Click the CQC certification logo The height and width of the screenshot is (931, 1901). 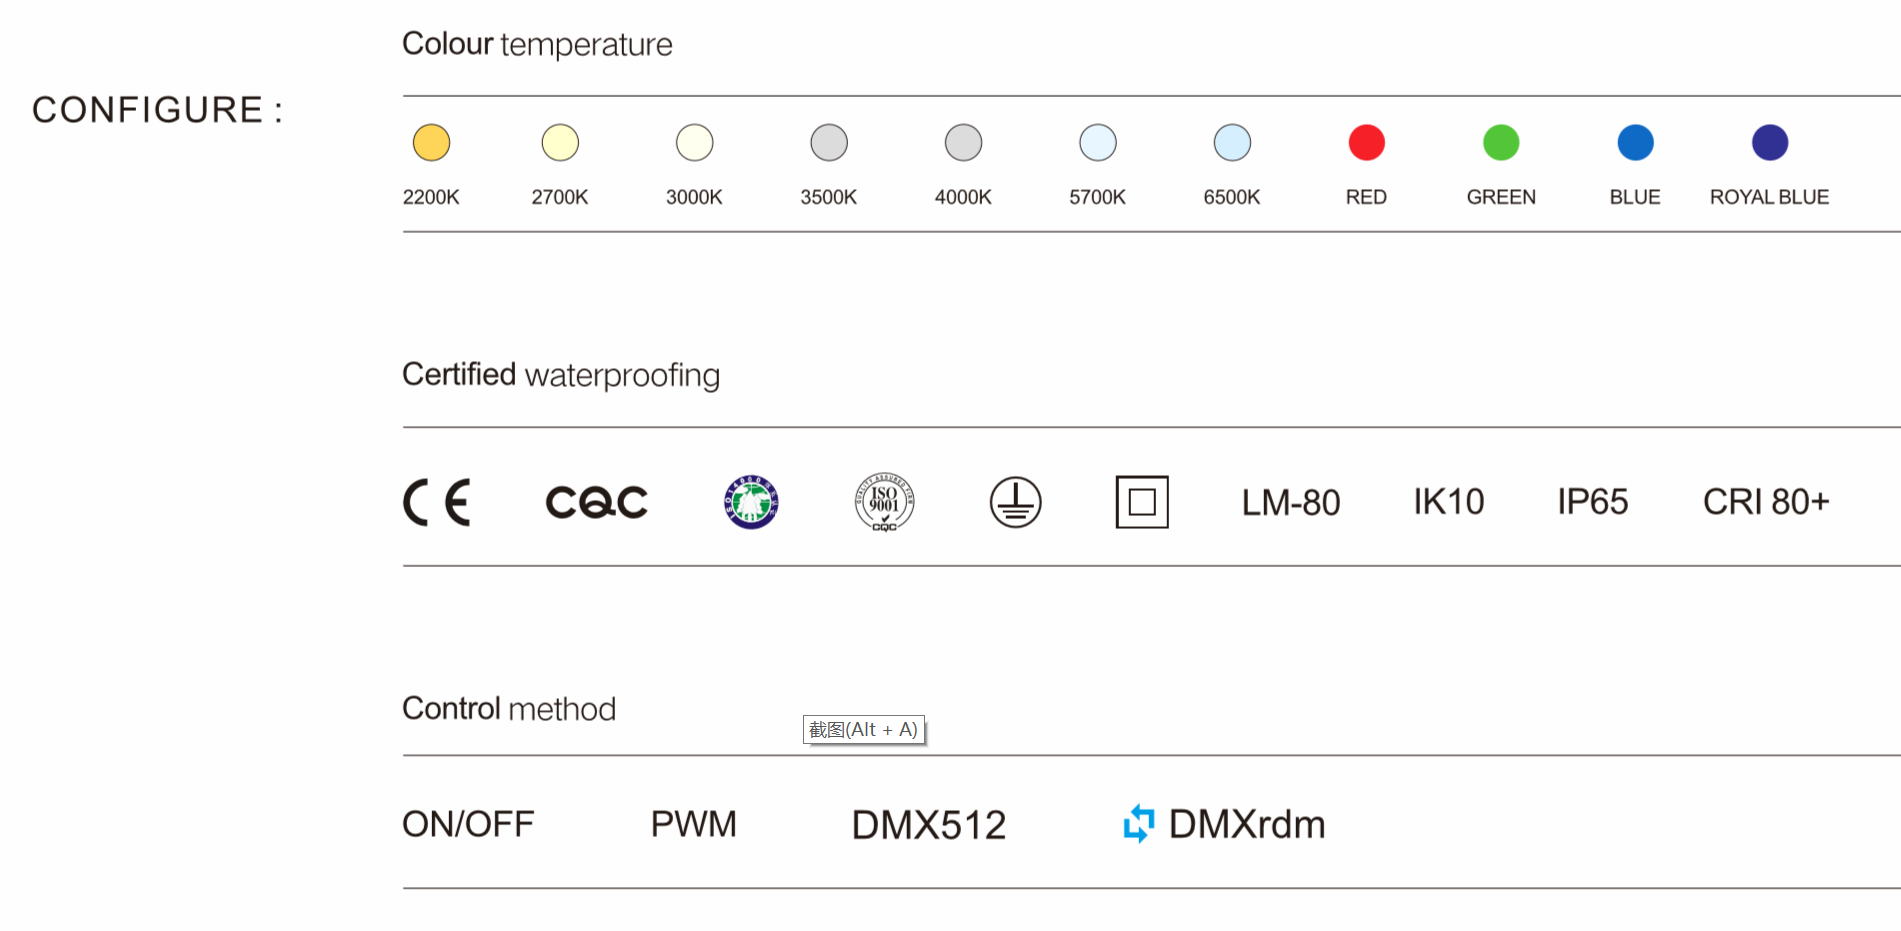pos(596,502)
